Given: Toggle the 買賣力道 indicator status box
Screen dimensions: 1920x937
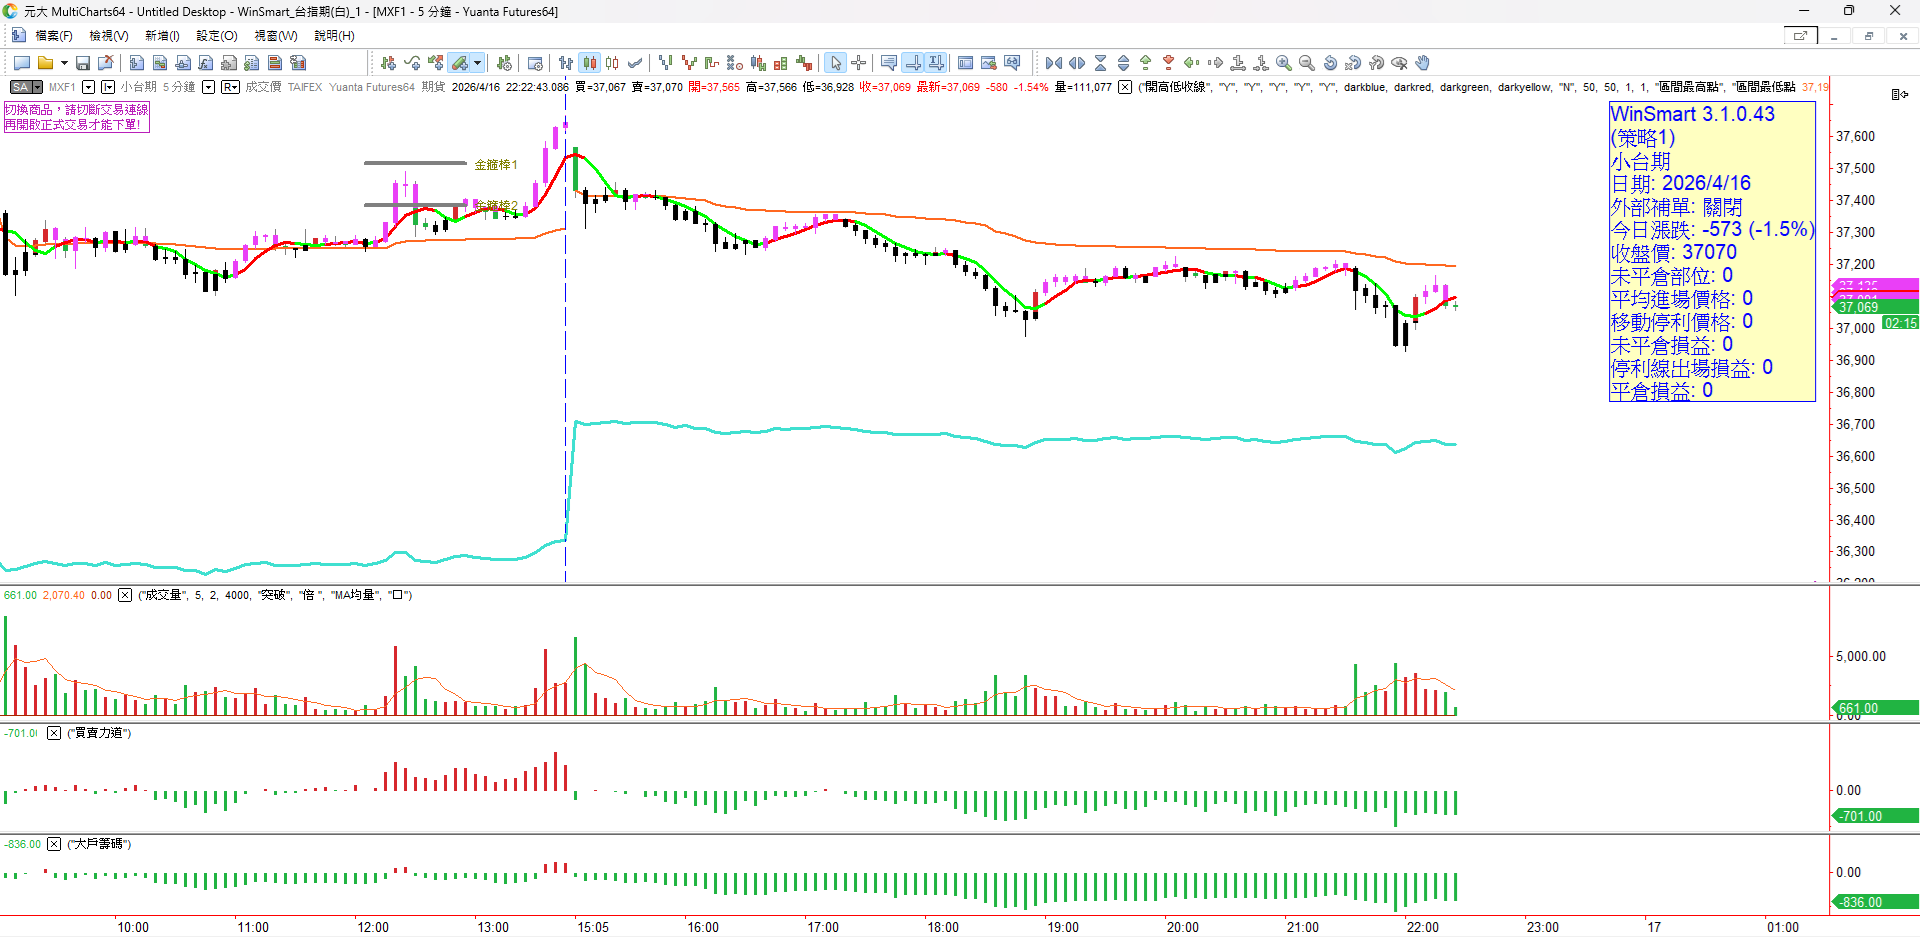Looking at the screenshot, I should (x=54, y=733).
